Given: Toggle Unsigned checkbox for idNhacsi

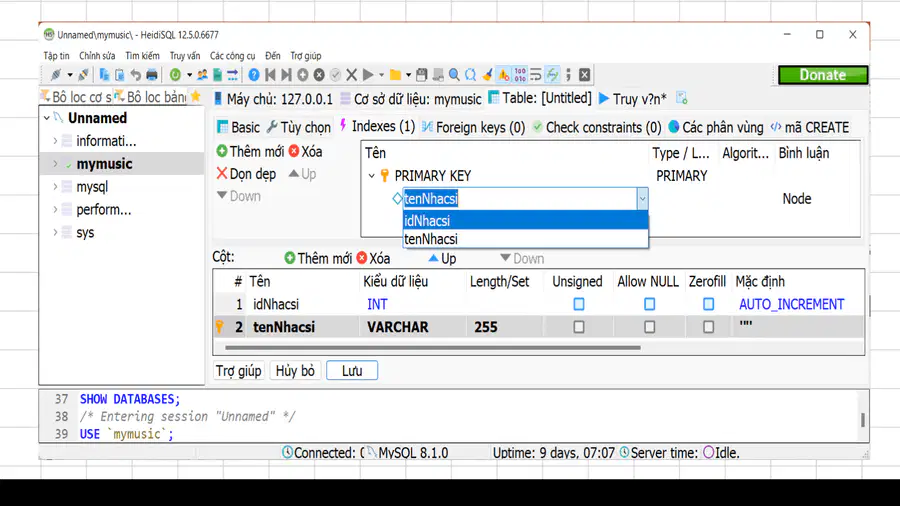Looking at the screenshot, I should pos(579,304).
